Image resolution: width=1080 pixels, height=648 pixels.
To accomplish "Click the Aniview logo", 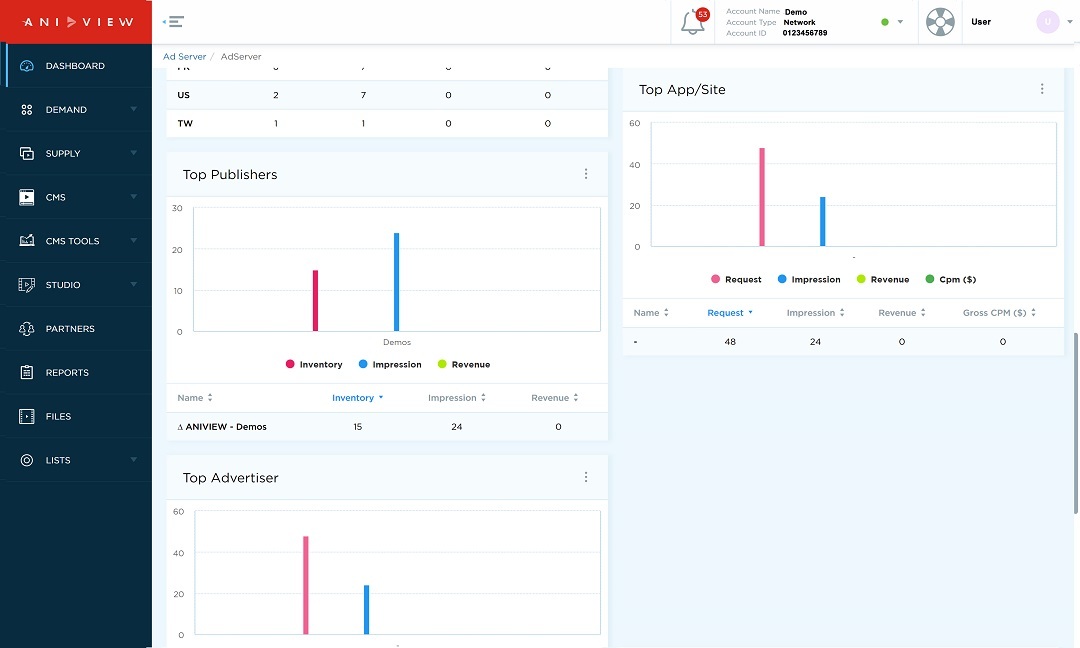I will click(x=76, y=22).
